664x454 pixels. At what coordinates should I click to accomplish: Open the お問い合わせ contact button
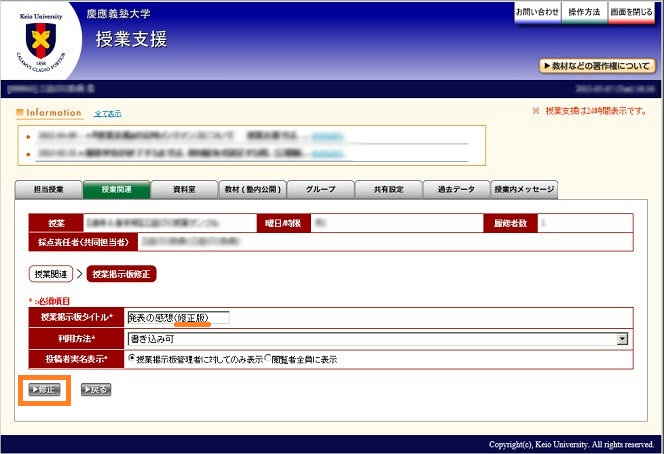tap(537, 12)
